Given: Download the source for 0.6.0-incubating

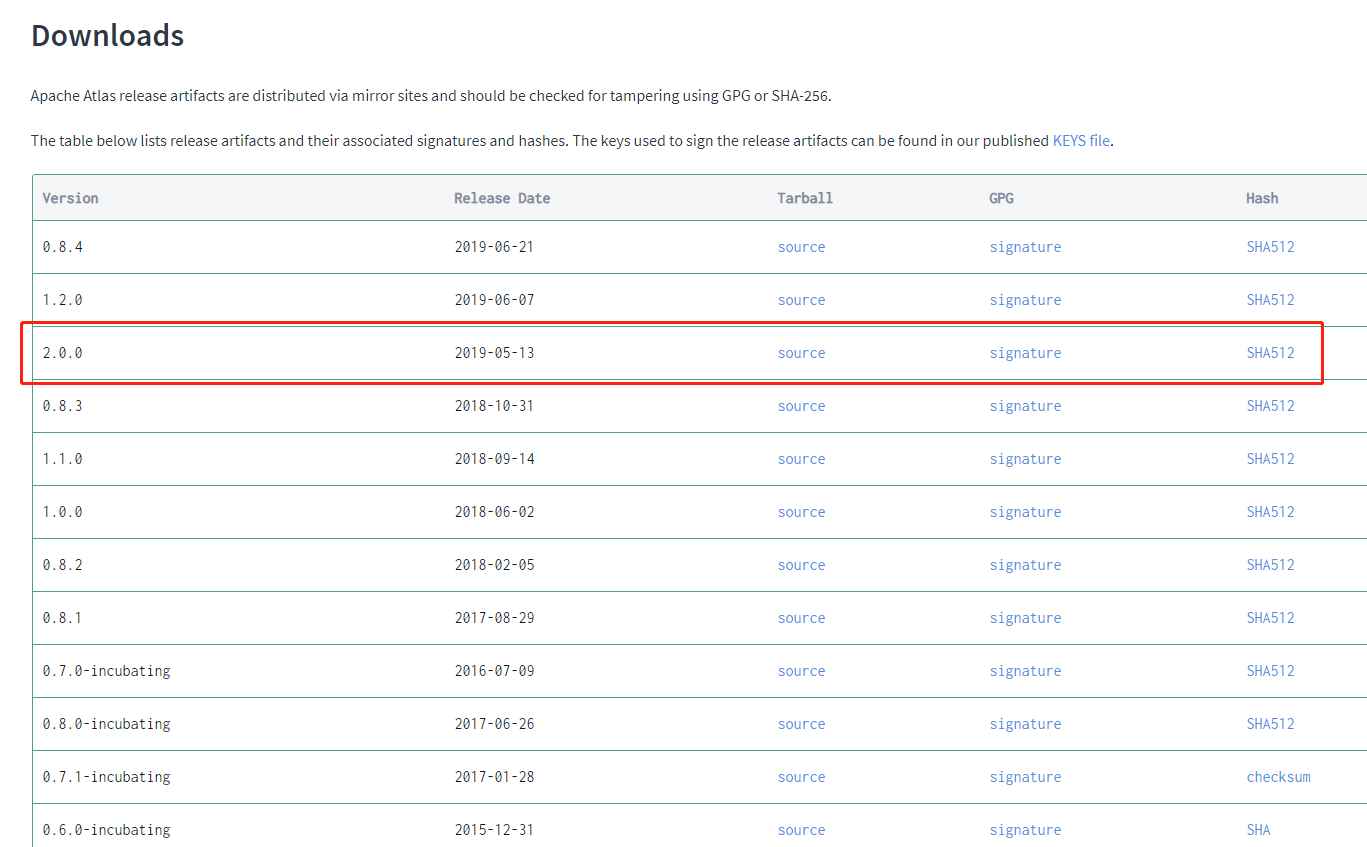Looking at the screenshot, I should (x=801, y=829).
